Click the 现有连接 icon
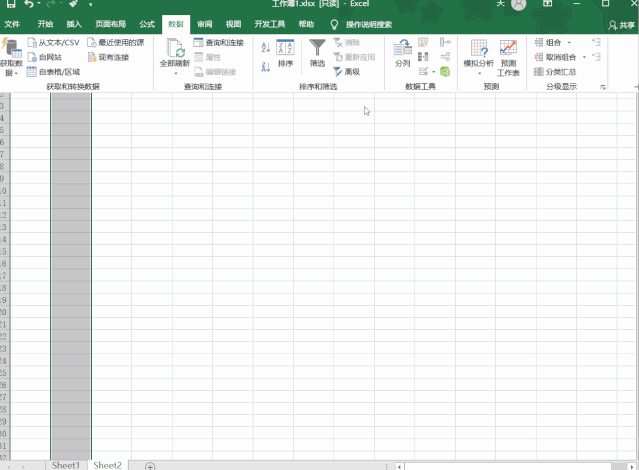This screenshot has width=639, height=470. (x=92, y=57)
